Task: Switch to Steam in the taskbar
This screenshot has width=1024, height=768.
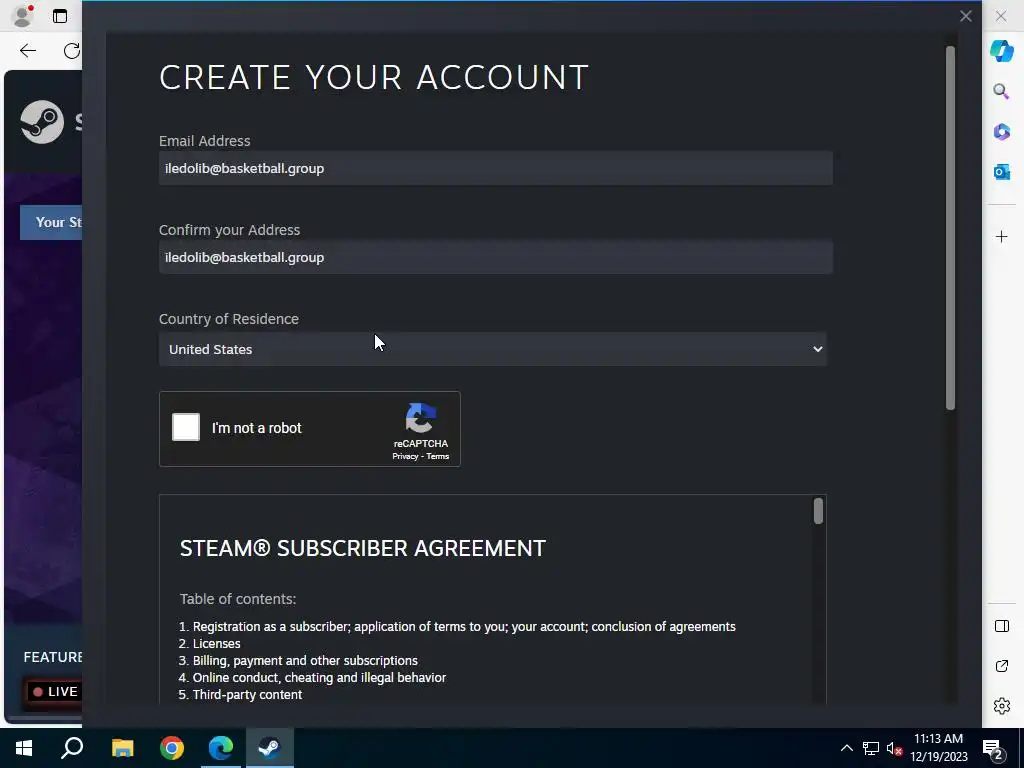Action: (269, 748)
